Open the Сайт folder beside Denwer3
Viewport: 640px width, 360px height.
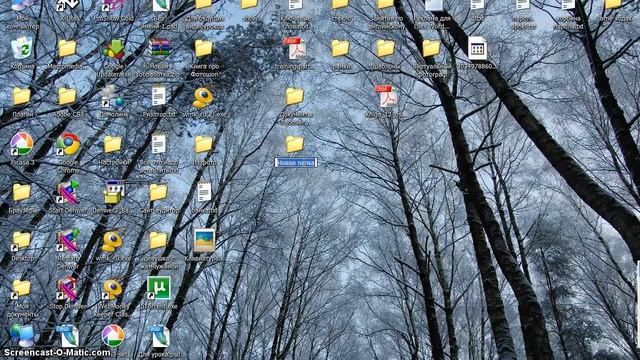[x=158, y=192]
